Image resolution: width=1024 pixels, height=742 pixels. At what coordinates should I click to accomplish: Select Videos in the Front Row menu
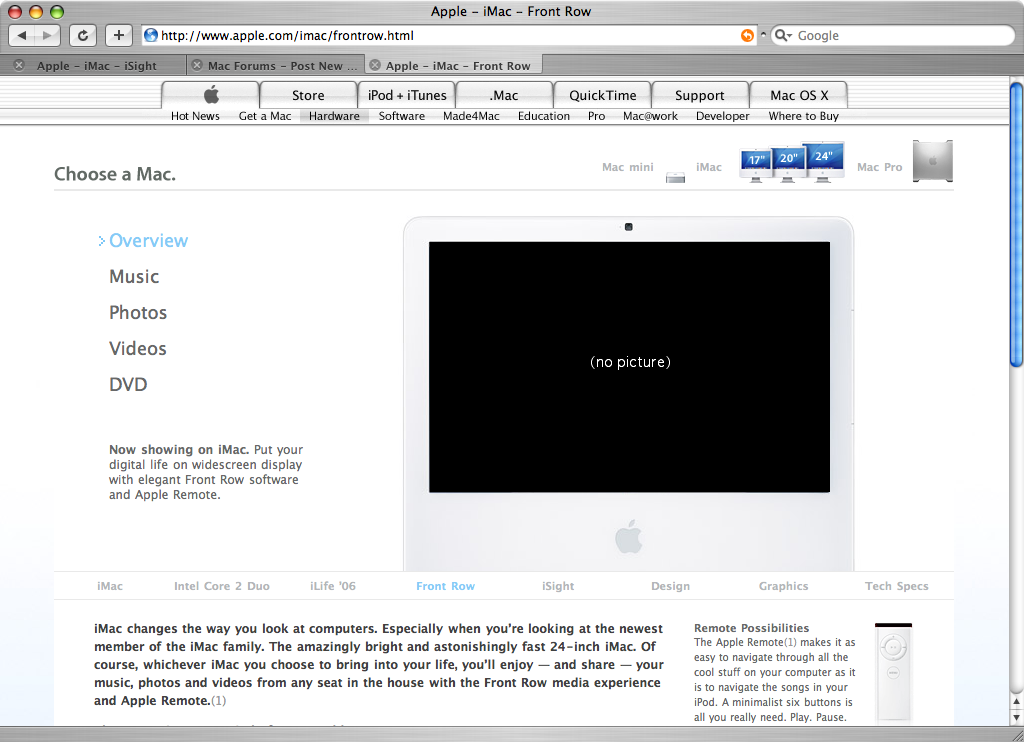pos(138,348)
